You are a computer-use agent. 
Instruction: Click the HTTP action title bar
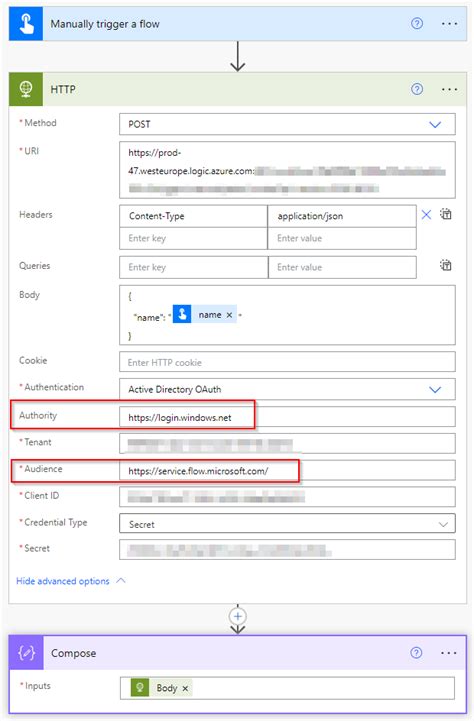coord(238,89)
